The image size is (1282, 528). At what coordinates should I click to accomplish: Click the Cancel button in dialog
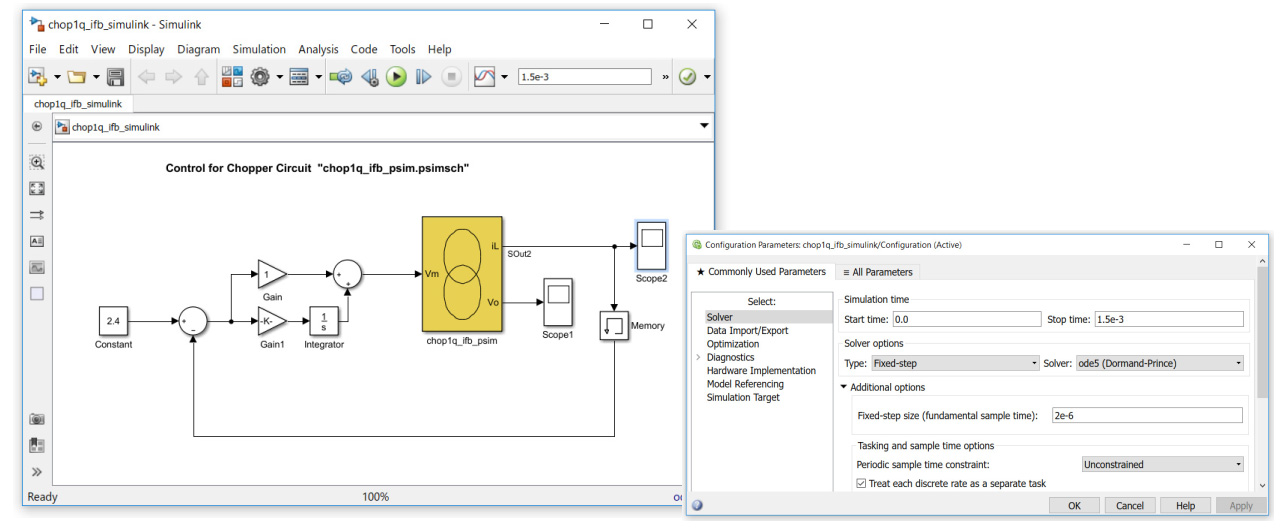pos(1130,506)
